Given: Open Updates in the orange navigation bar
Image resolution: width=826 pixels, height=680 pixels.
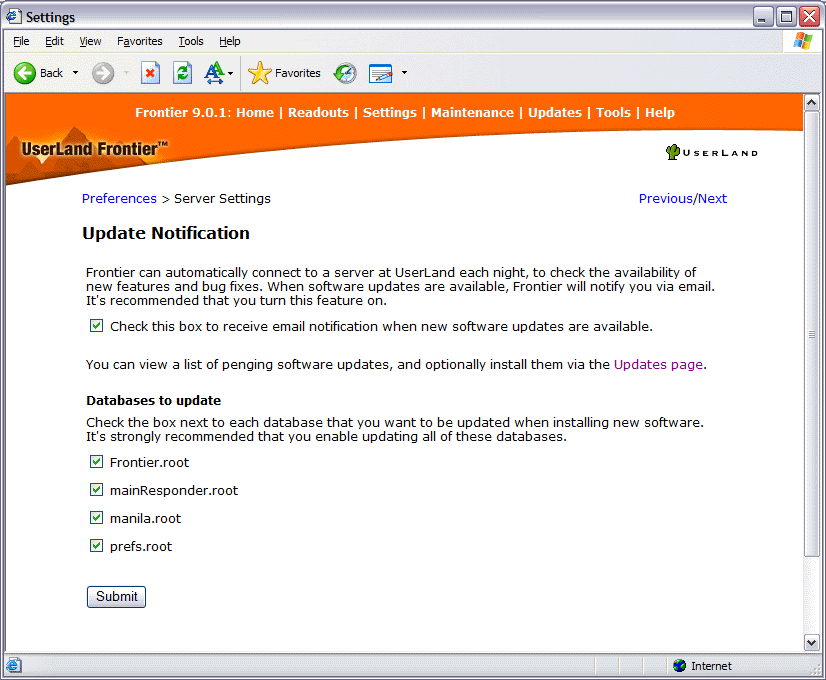Looking at the screenshot, I should tap(555, 113).
